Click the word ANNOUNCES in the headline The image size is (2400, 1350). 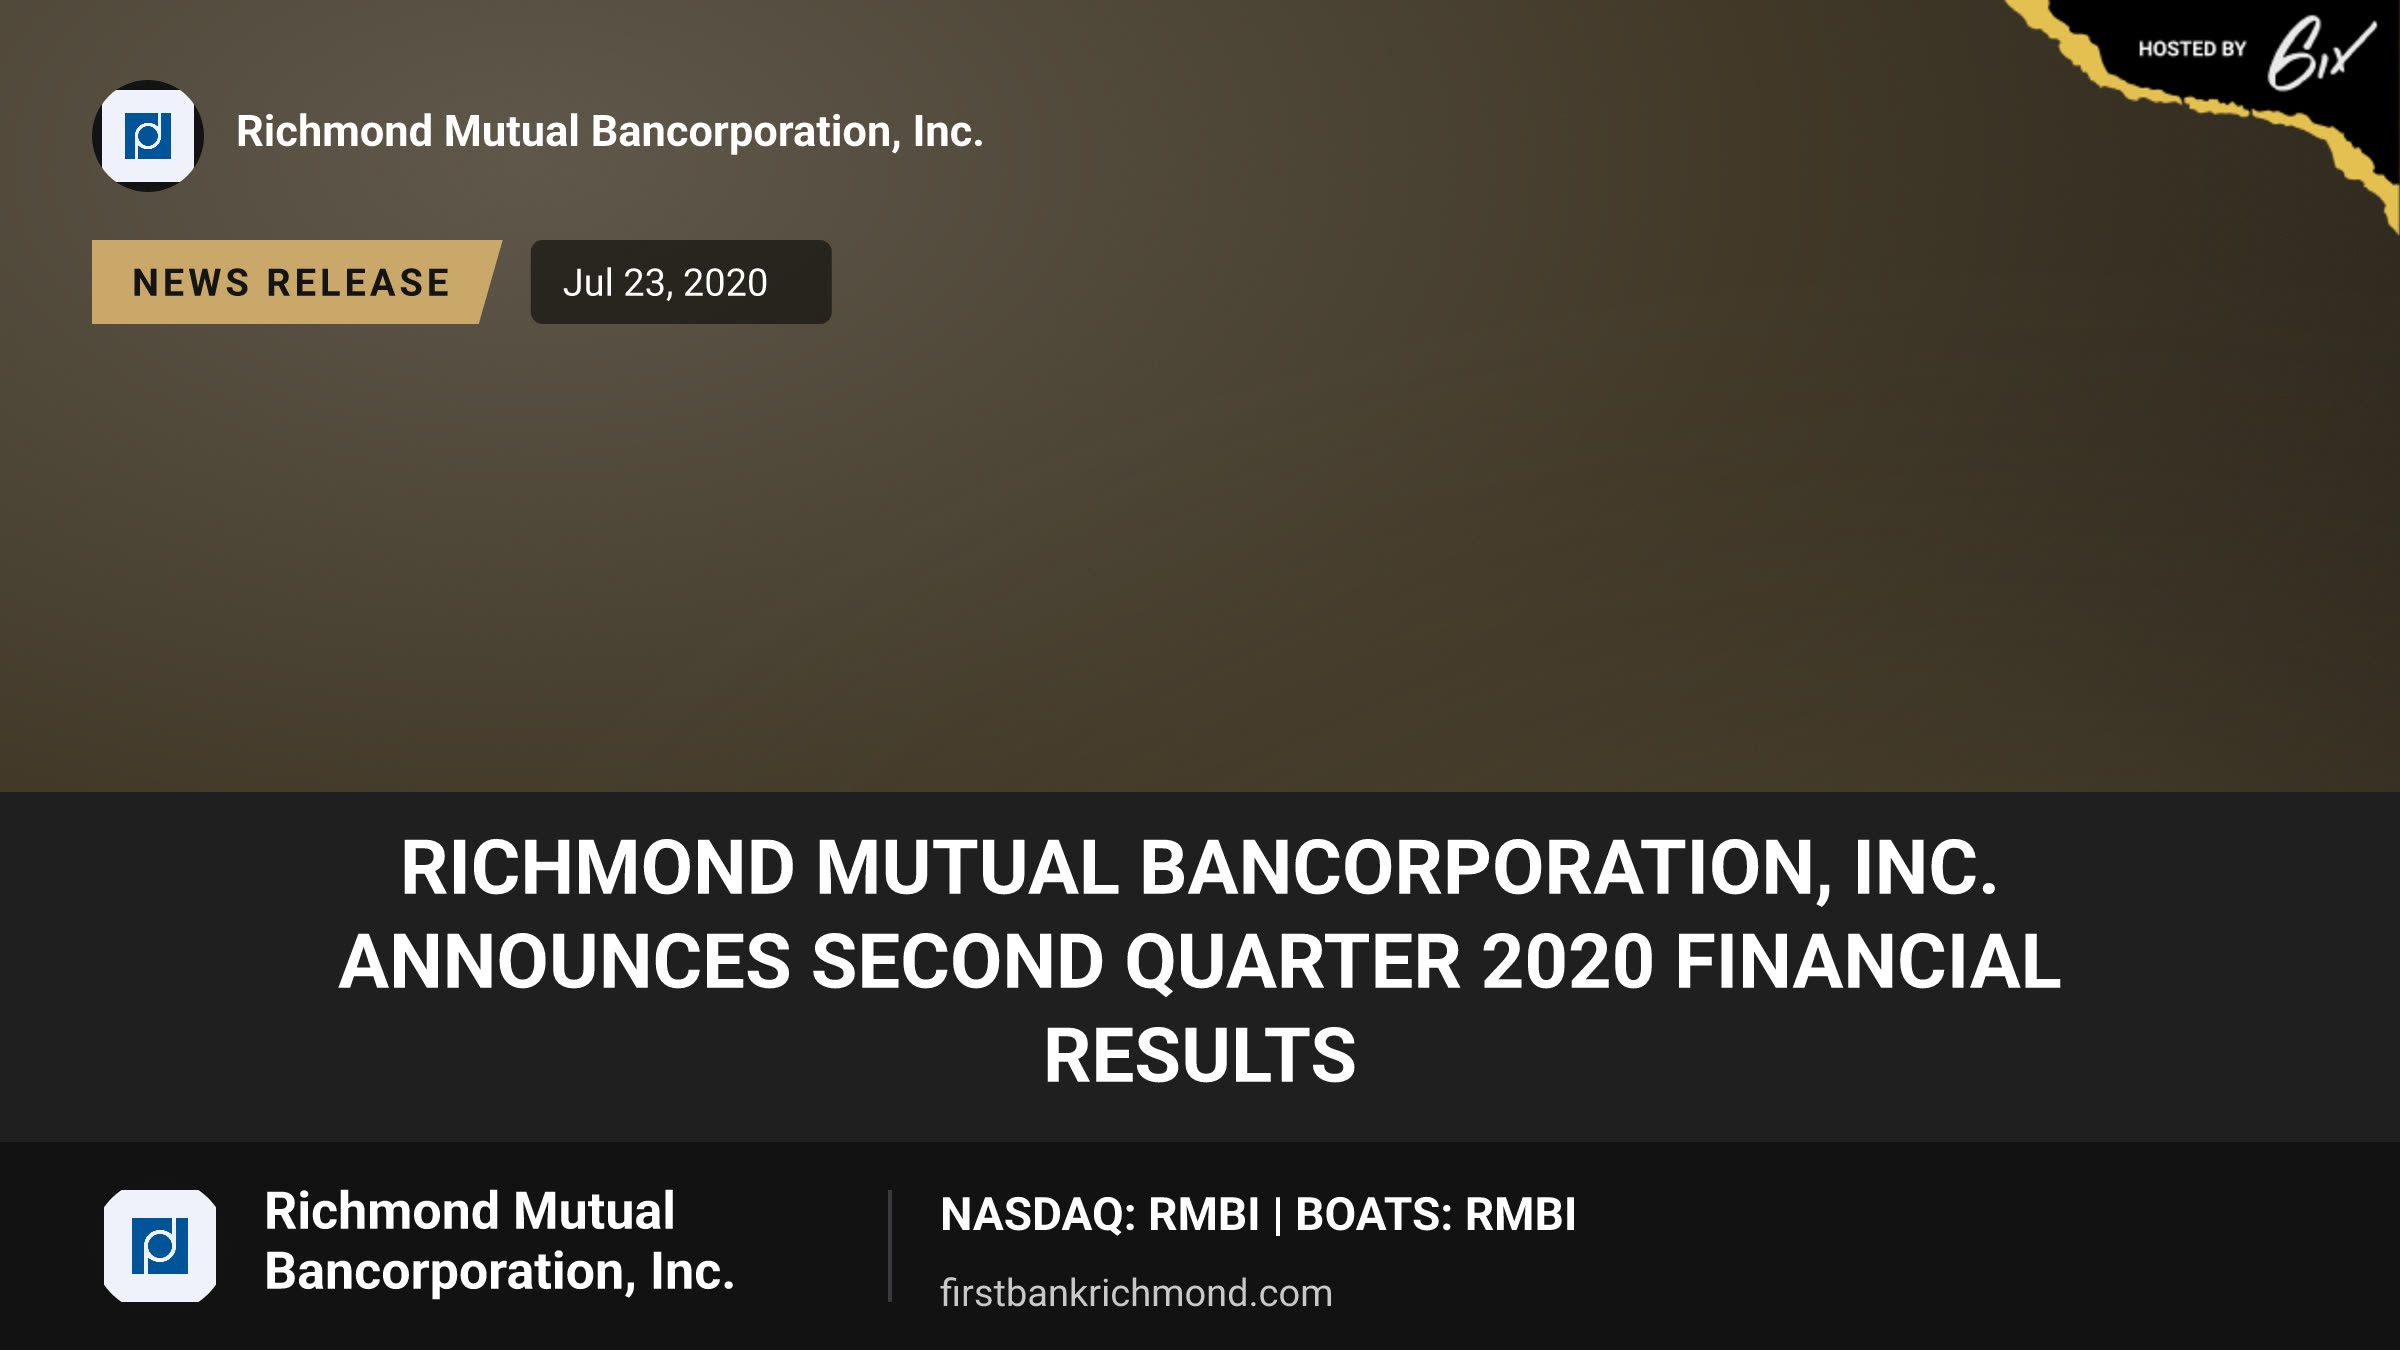click(x=565, y=962)
